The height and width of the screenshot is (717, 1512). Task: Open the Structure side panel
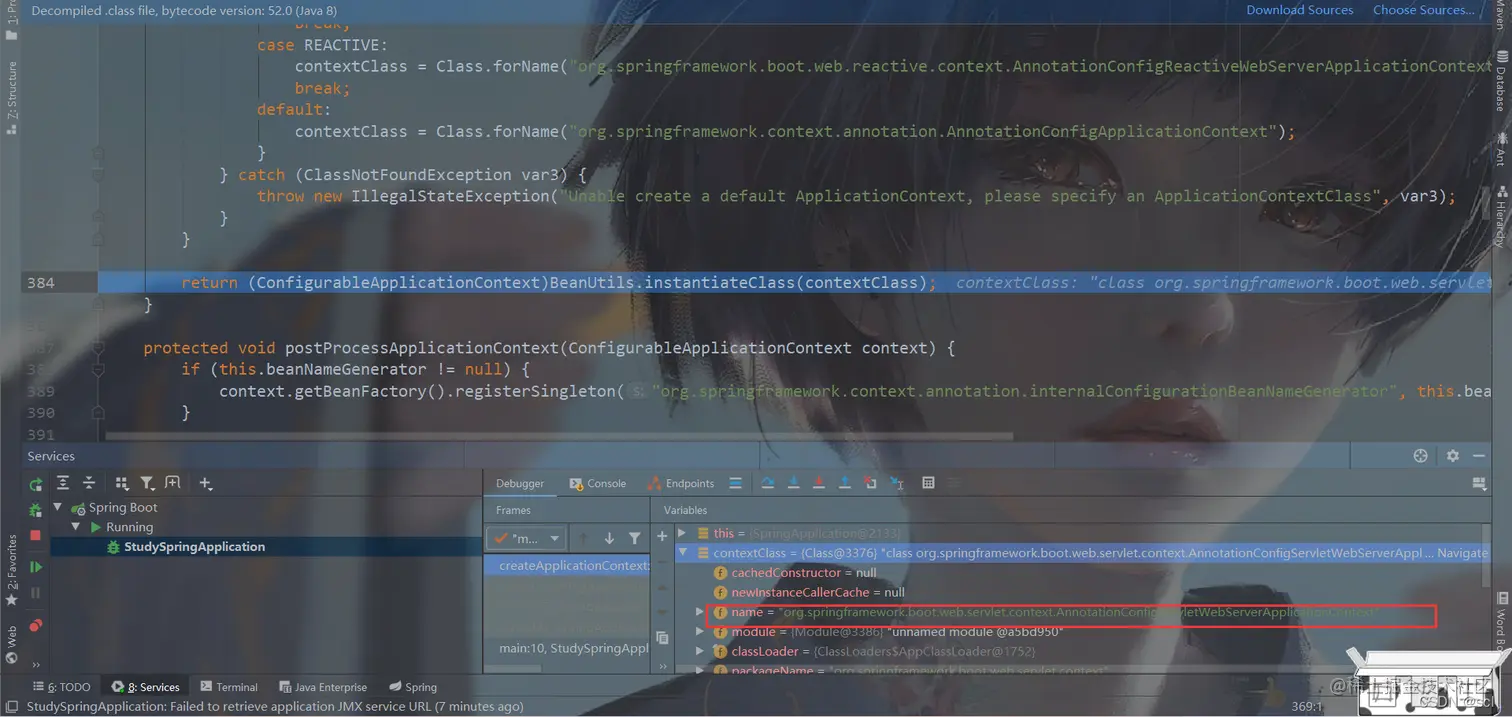click(x=12, y=97)
